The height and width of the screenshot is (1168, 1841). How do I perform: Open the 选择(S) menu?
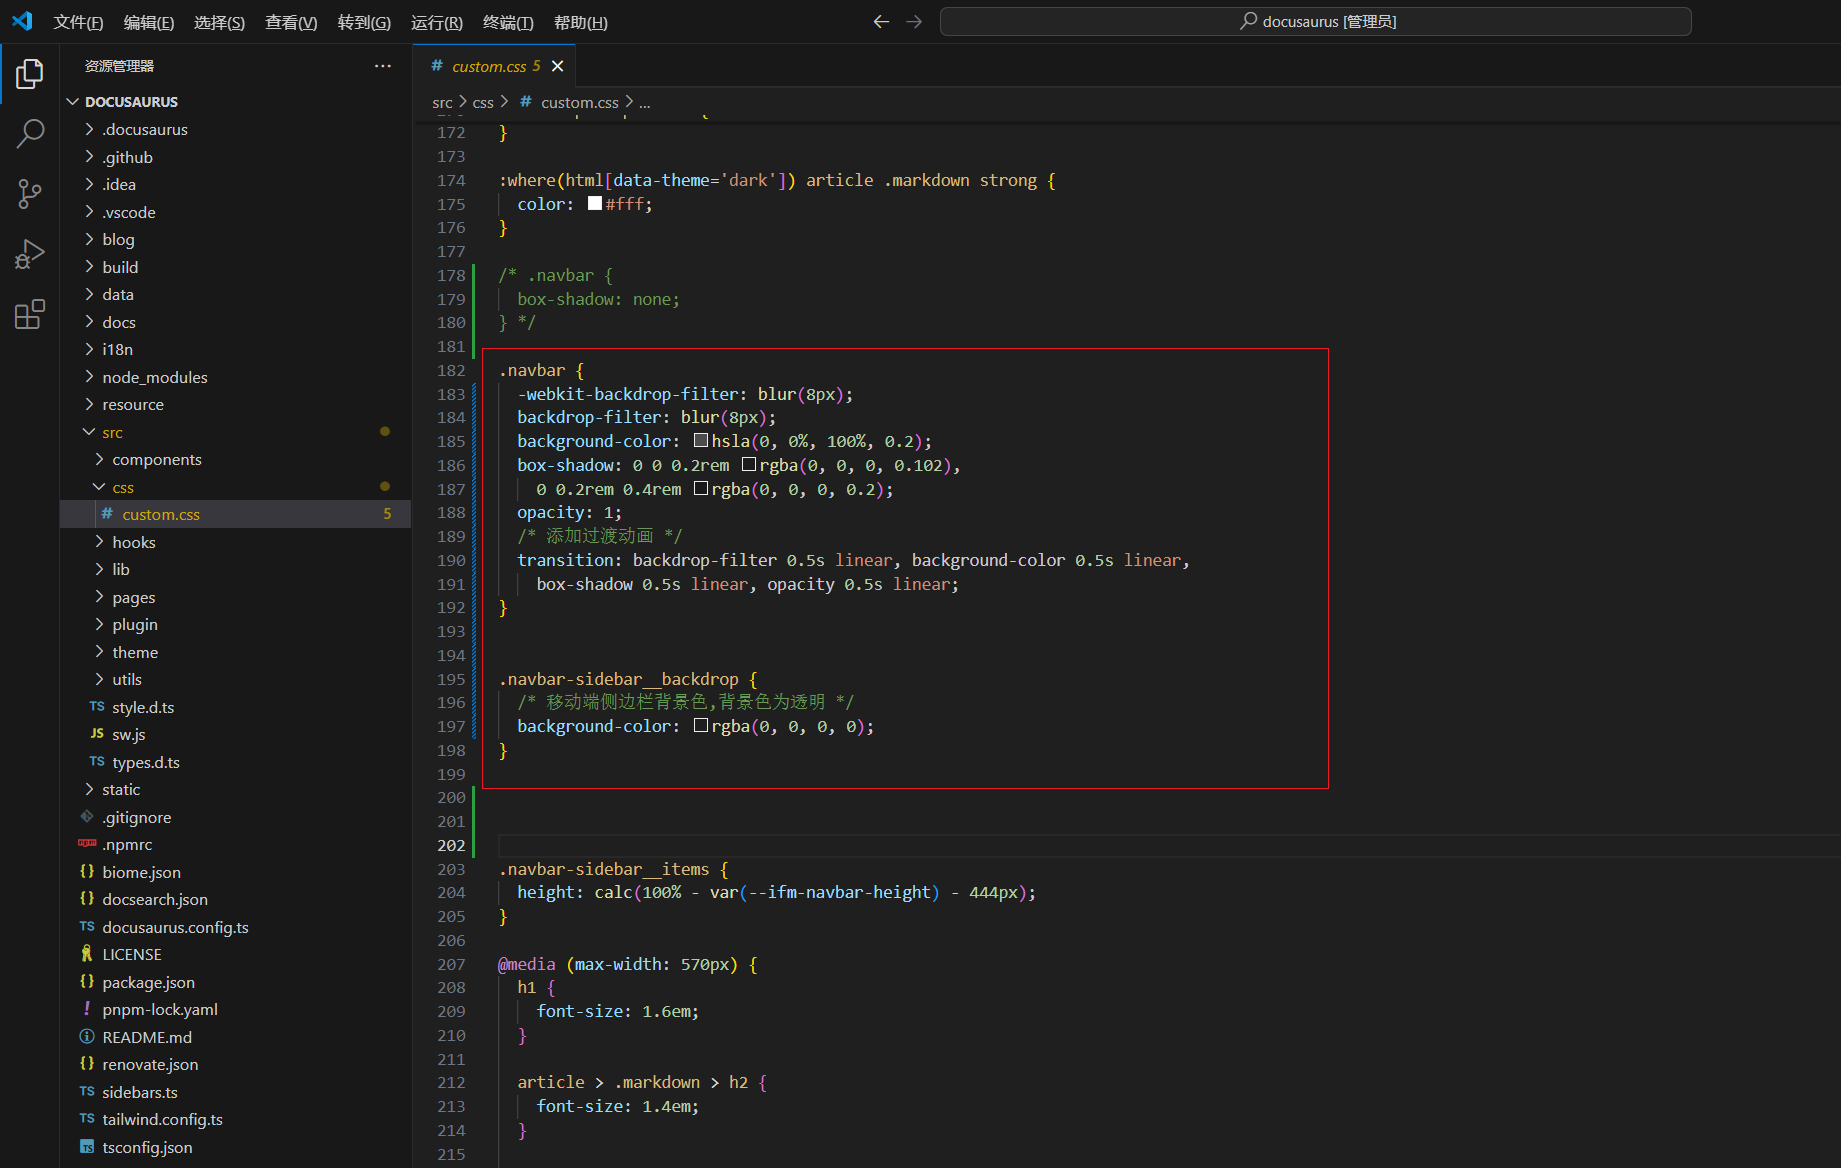pyautogui.click(x=219, y=22)
